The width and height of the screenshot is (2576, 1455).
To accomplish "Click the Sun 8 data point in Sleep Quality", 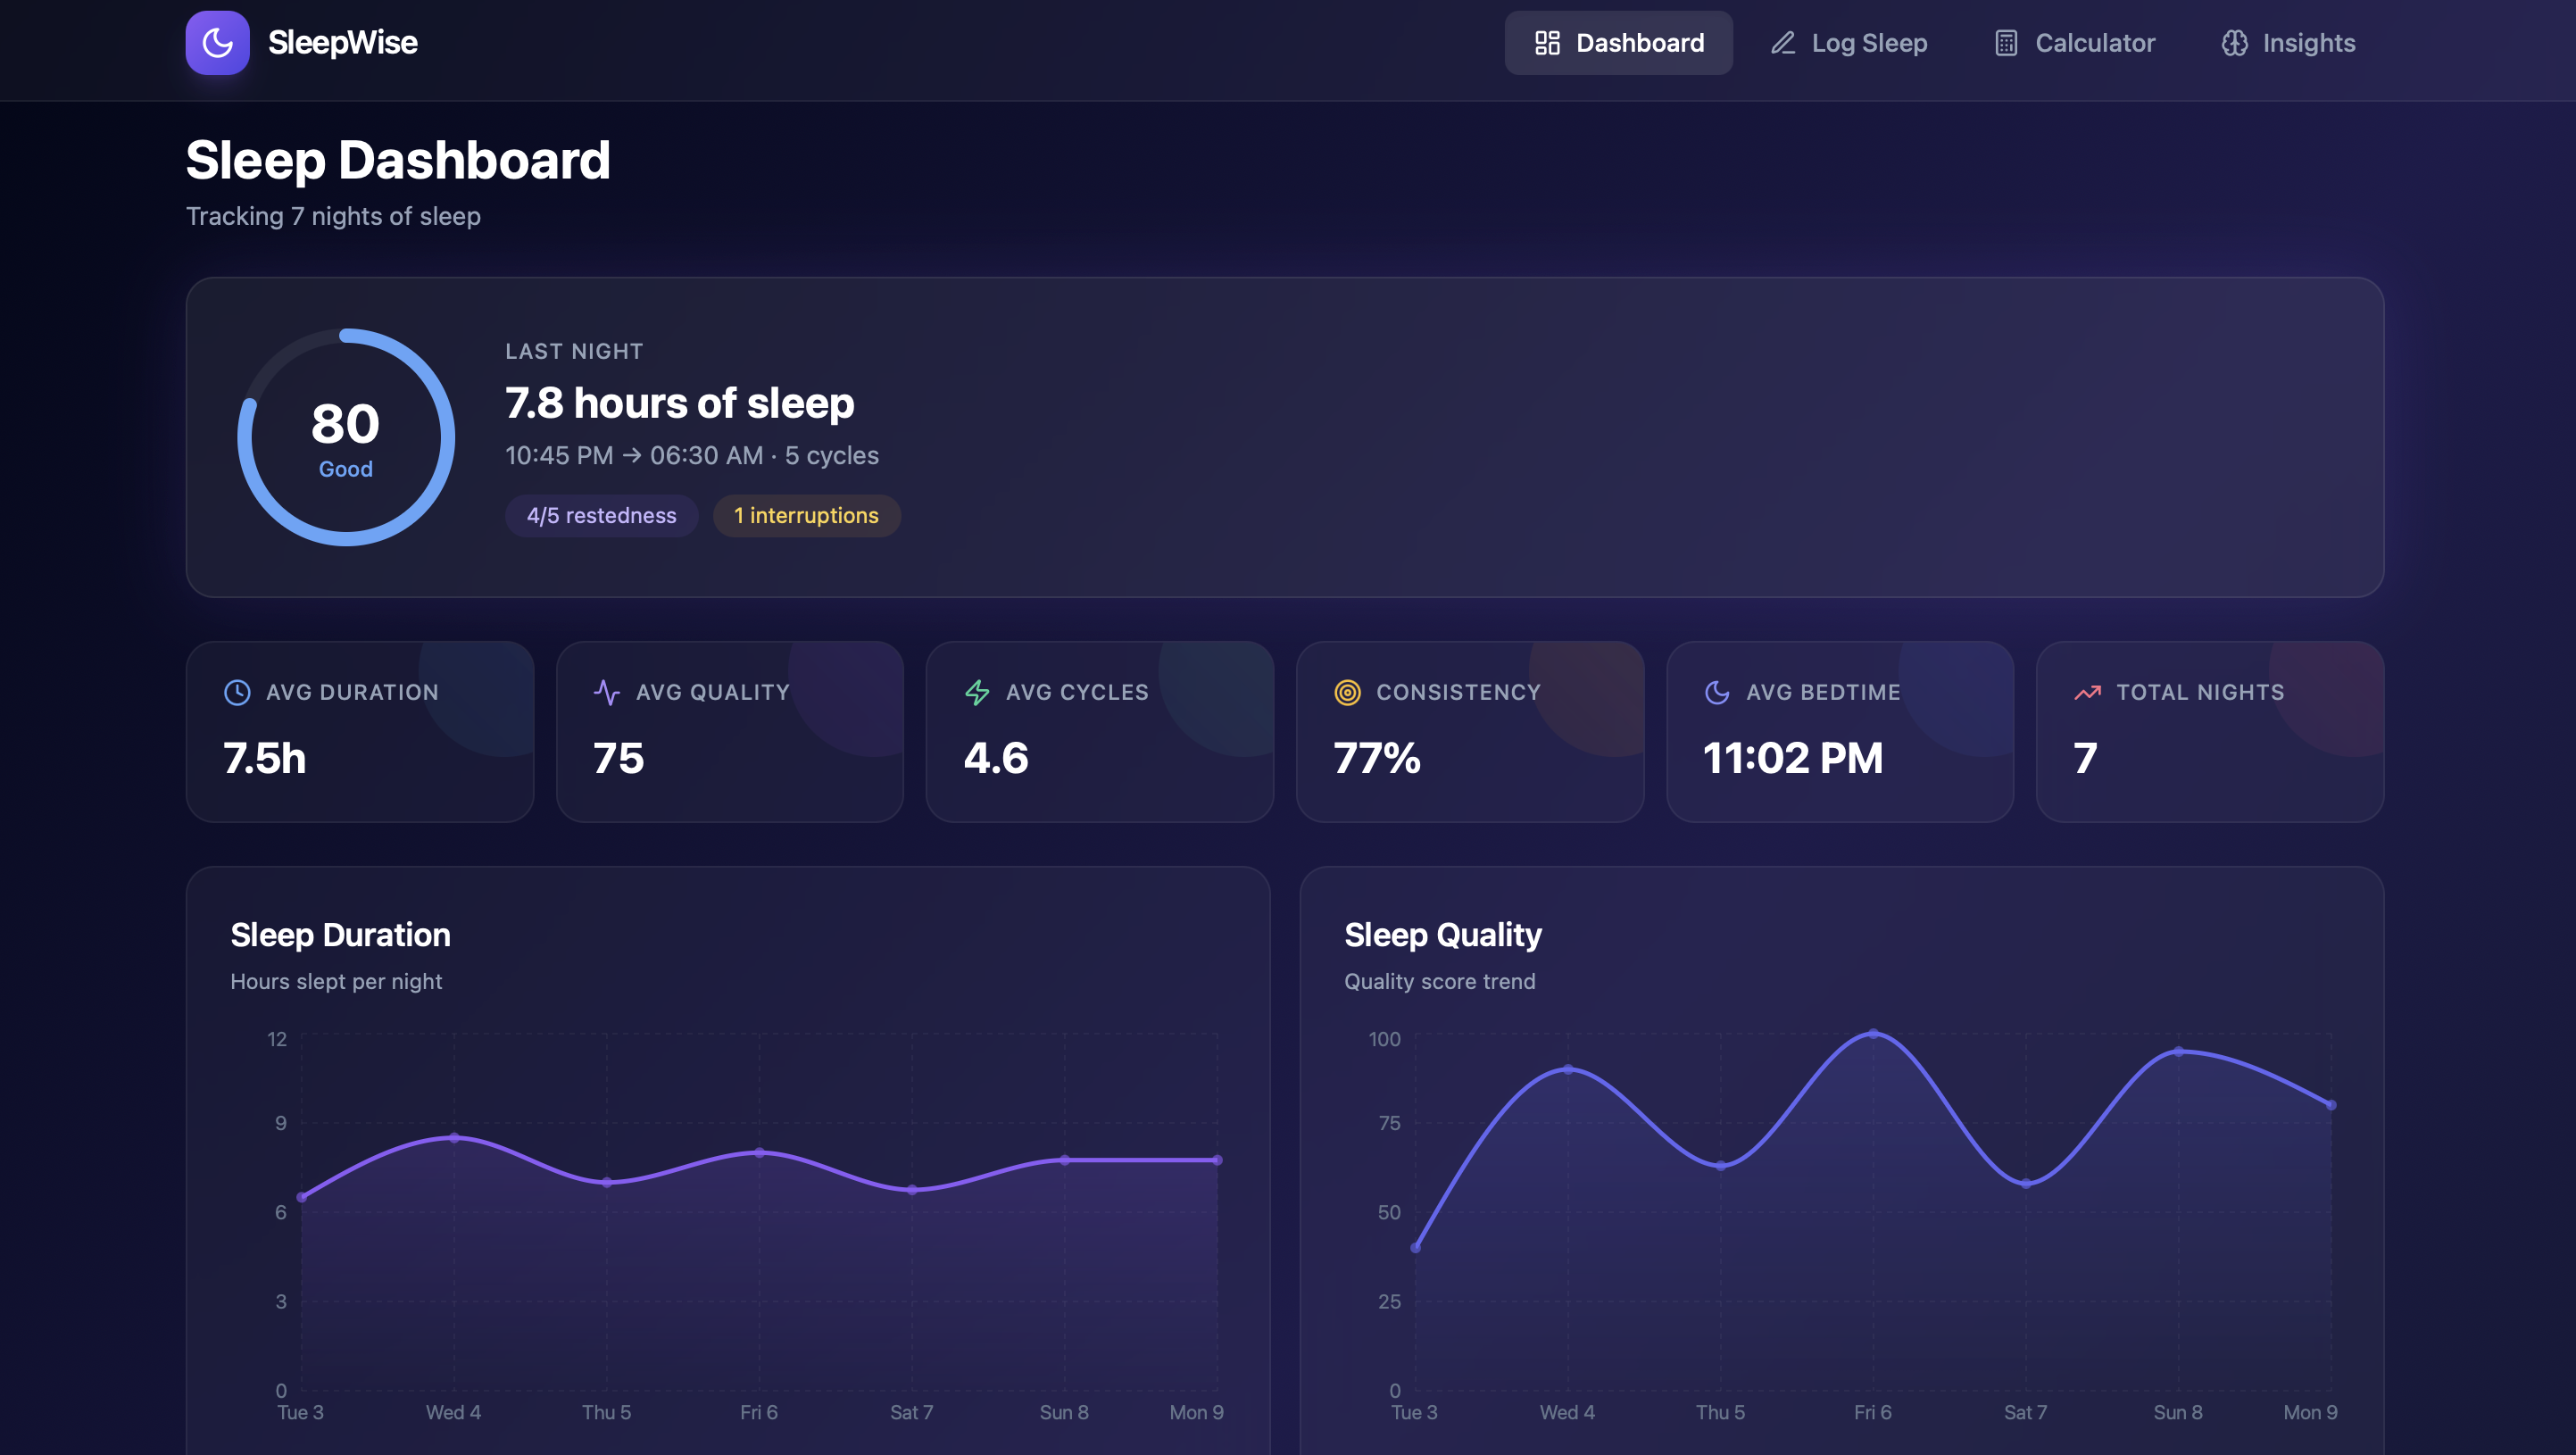I will point(2179,1052).
